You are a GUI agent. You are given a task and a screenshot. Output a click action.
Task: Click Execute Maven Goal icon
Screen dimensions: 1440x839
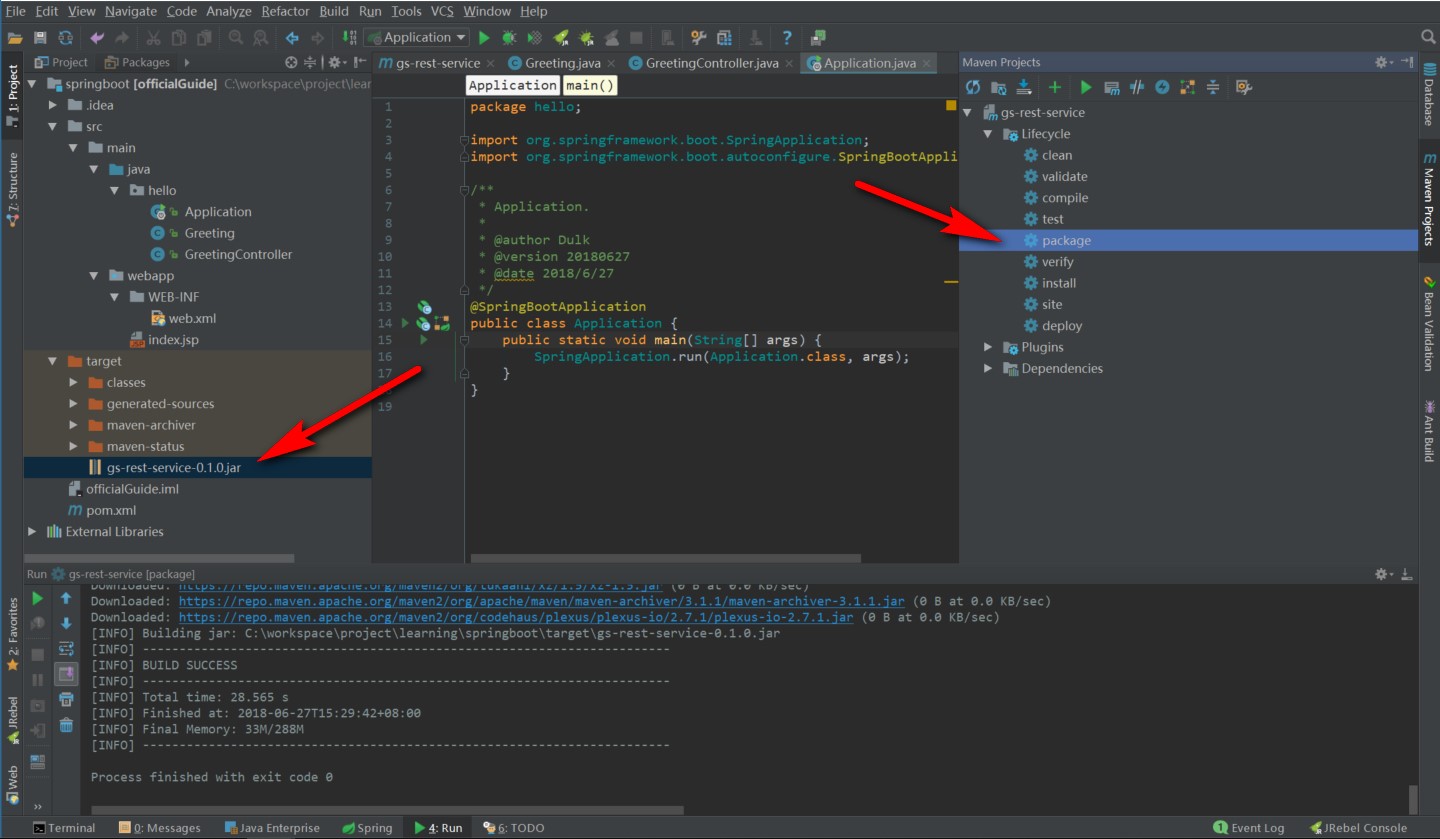pyautogui.click(x=1110, y=87)
